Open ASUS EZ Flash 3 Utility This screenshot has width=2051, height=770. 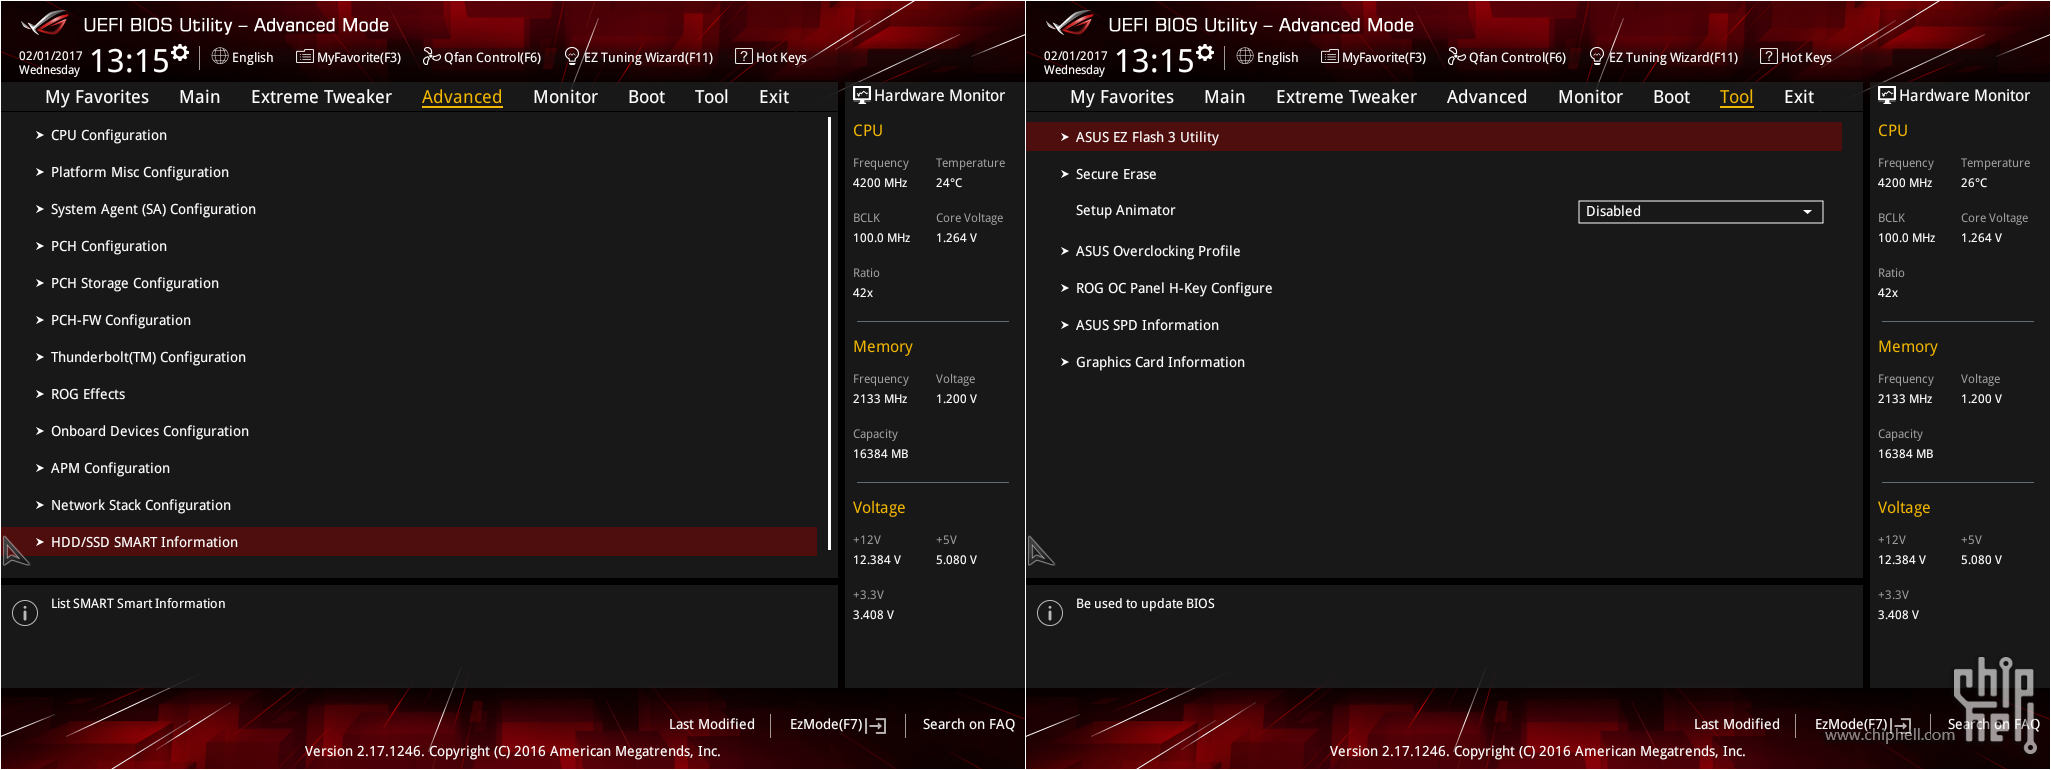(1434, 137)
